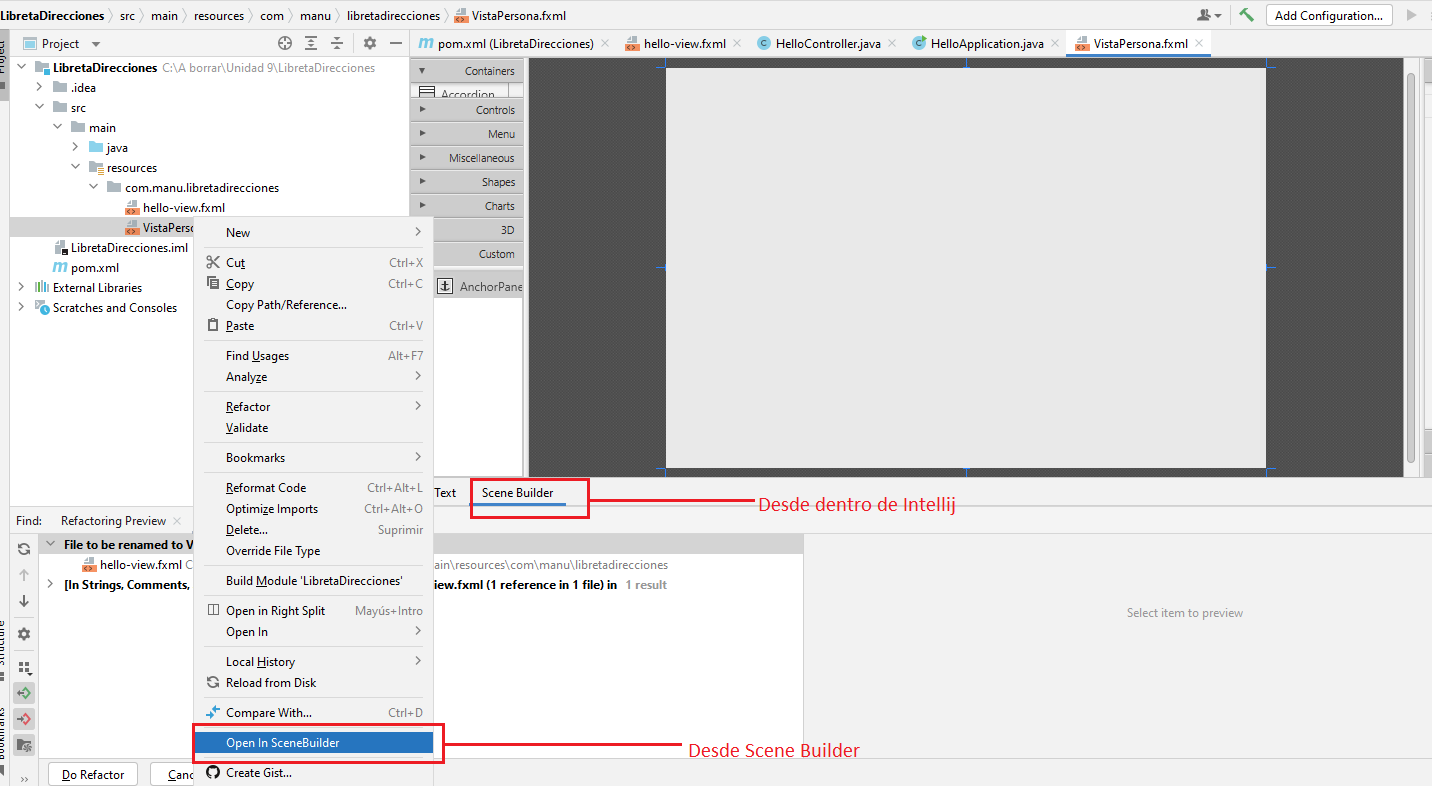Screen dimensions: 1432x786
Task: Open the New submenu
Action: (x=314, y=233)
